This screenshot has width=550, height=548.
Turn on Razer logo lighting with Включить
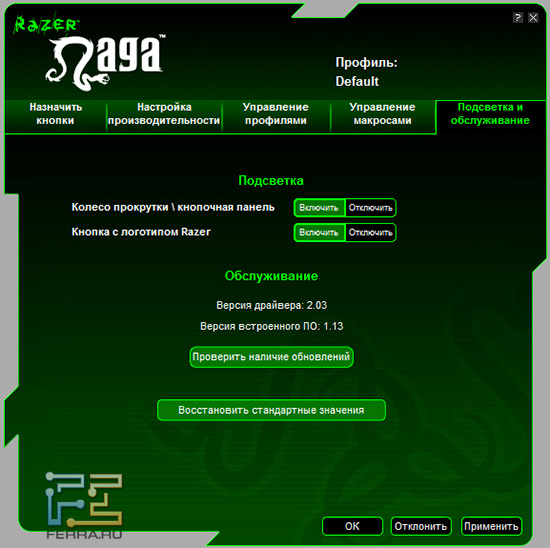(x=319, y=233)
